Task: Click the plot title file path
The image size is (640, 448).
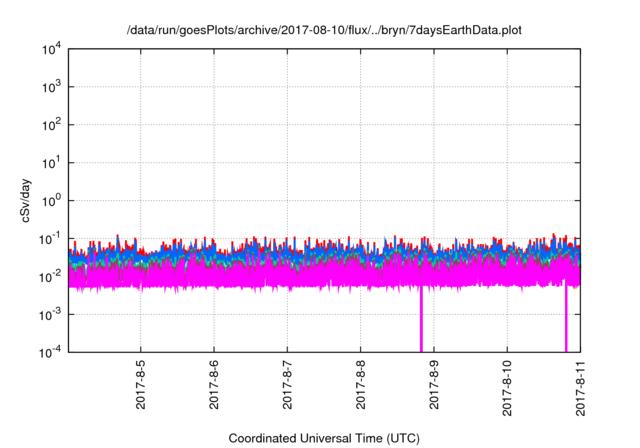Action: click(324, 30)
